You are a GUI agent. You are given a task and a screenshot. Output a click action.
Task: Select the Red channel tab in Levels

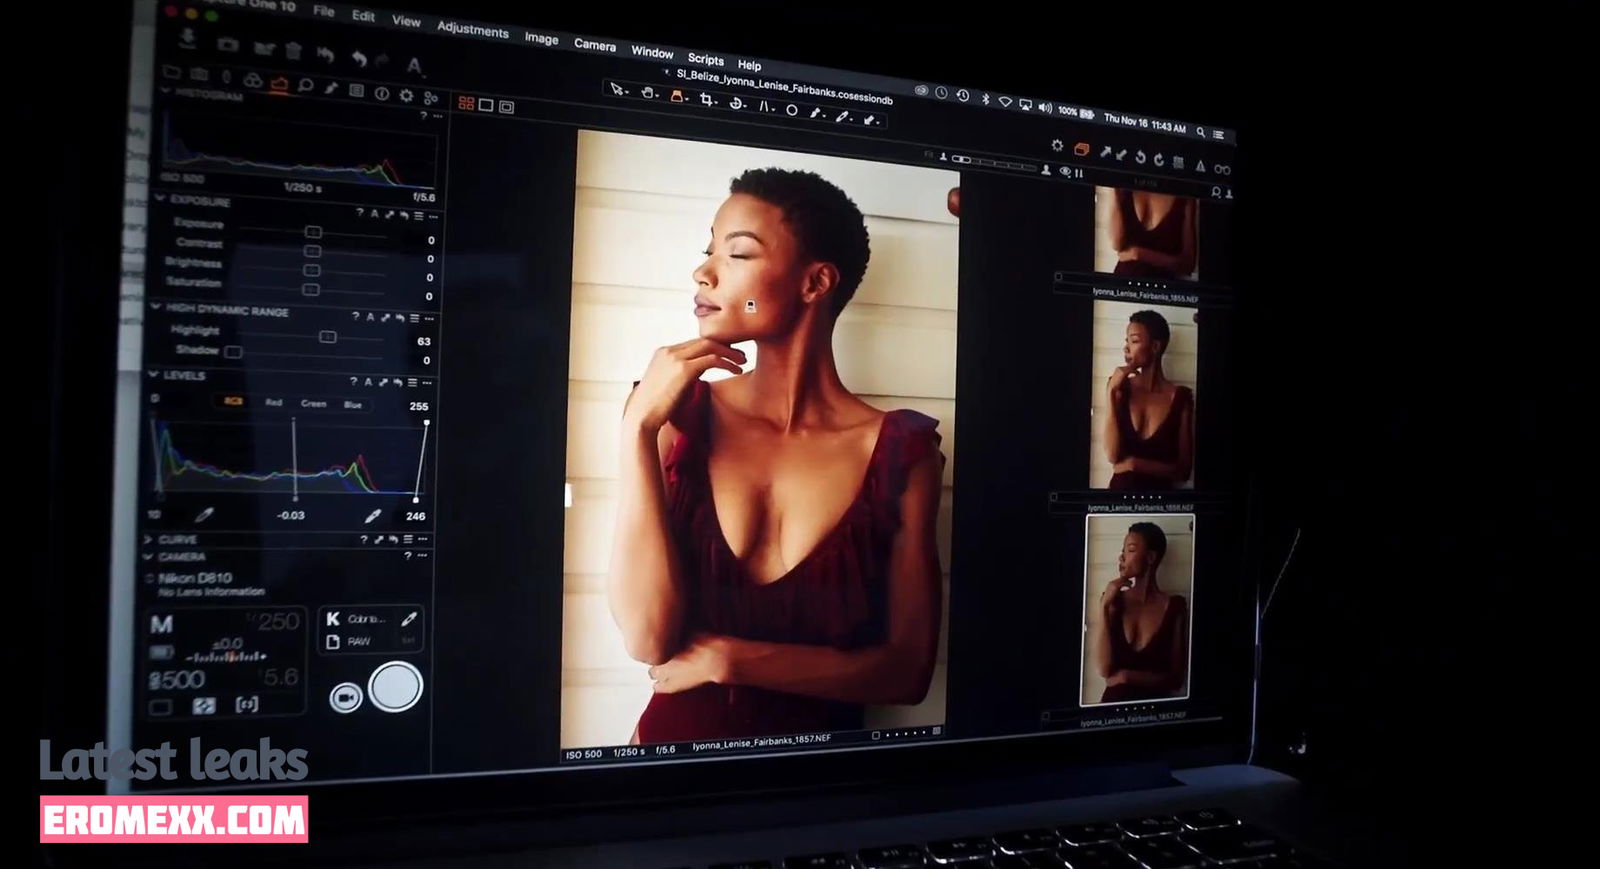[x=274, y=402]
